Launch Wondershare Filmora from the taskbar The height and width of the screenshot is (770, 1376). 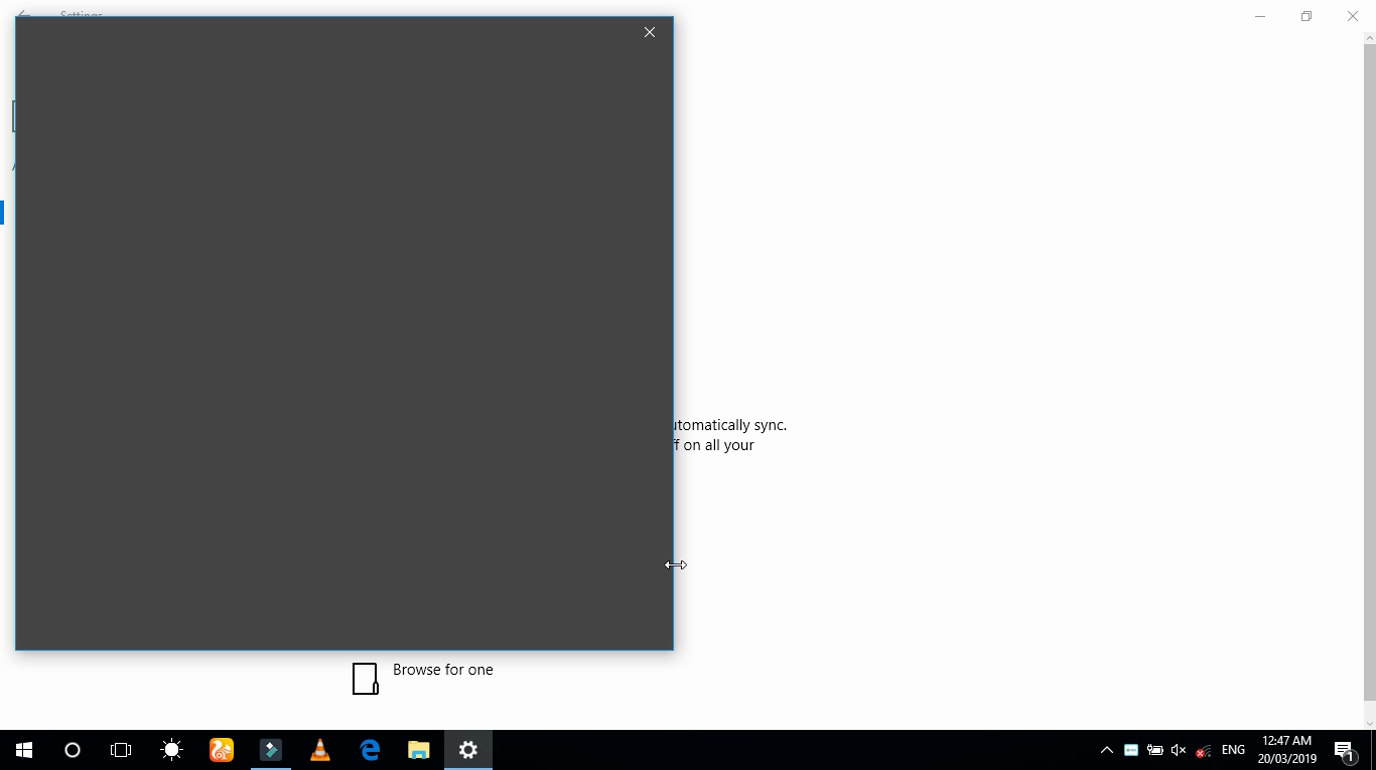pyautogui.click(x=270, y=749)
